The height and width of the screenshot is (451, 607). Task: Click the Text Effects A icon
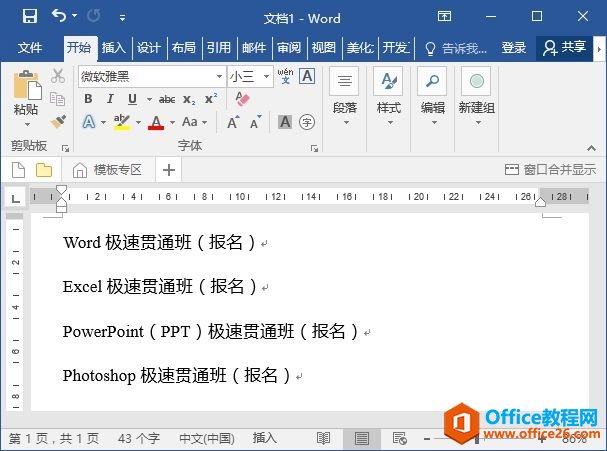point(89,122)
